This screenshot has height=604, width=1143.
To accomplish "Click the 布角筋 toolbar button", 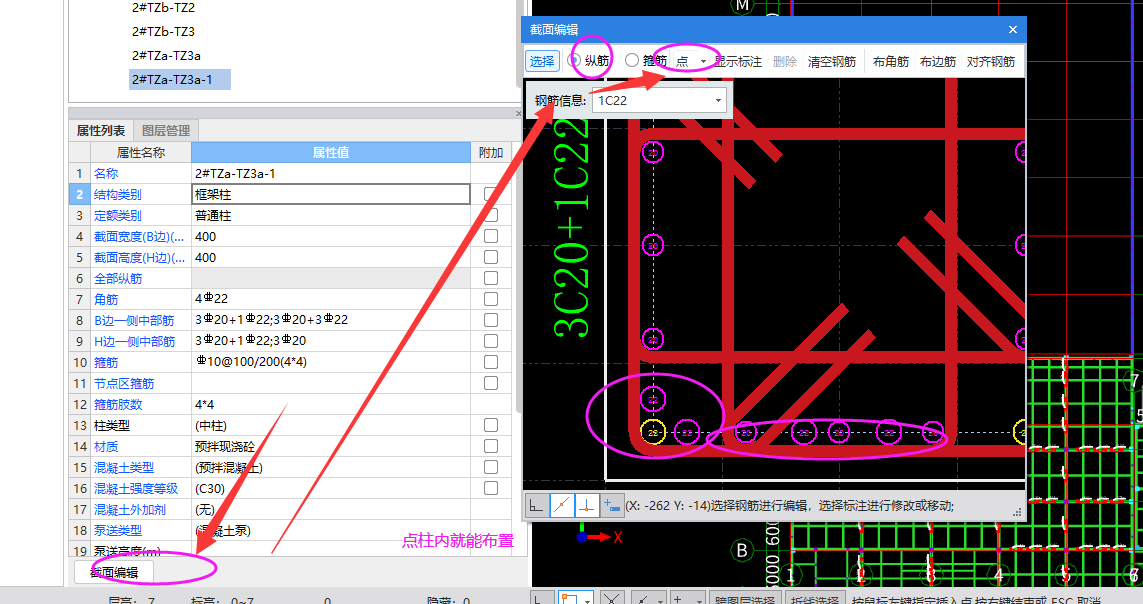I will (x=891, y=61).
